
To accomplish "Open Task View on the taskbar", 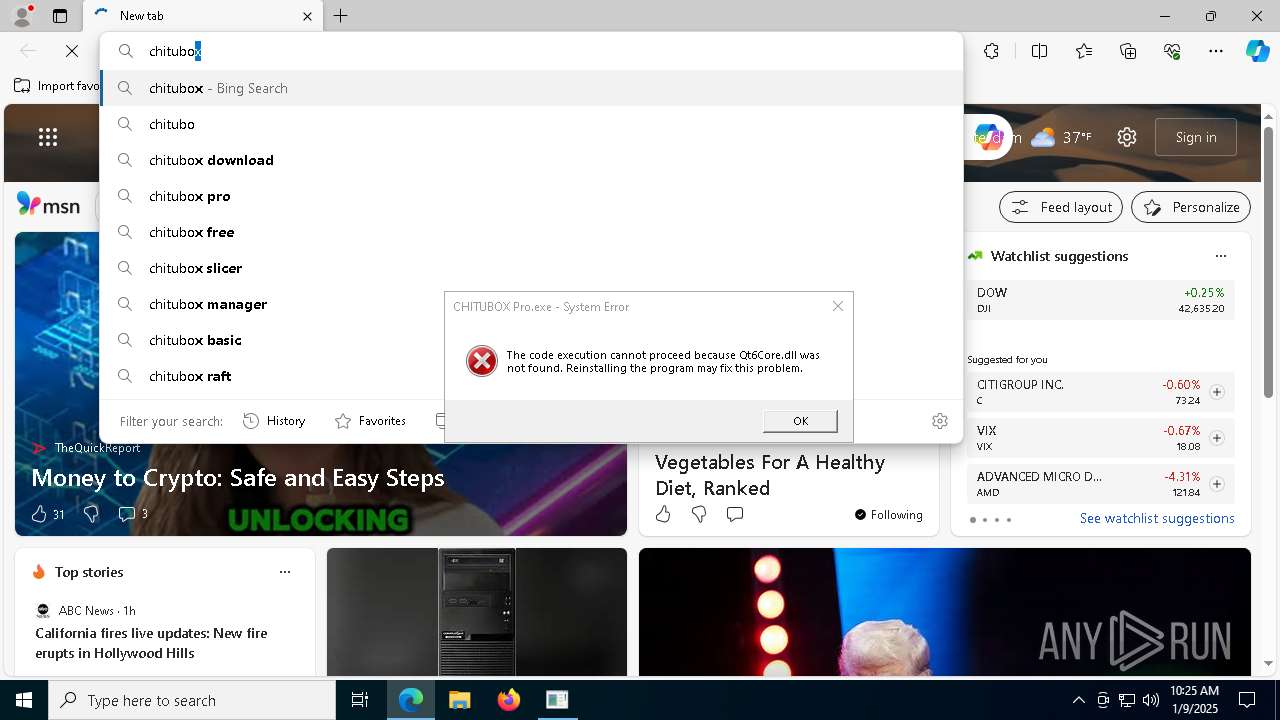I will click(360, 700).
